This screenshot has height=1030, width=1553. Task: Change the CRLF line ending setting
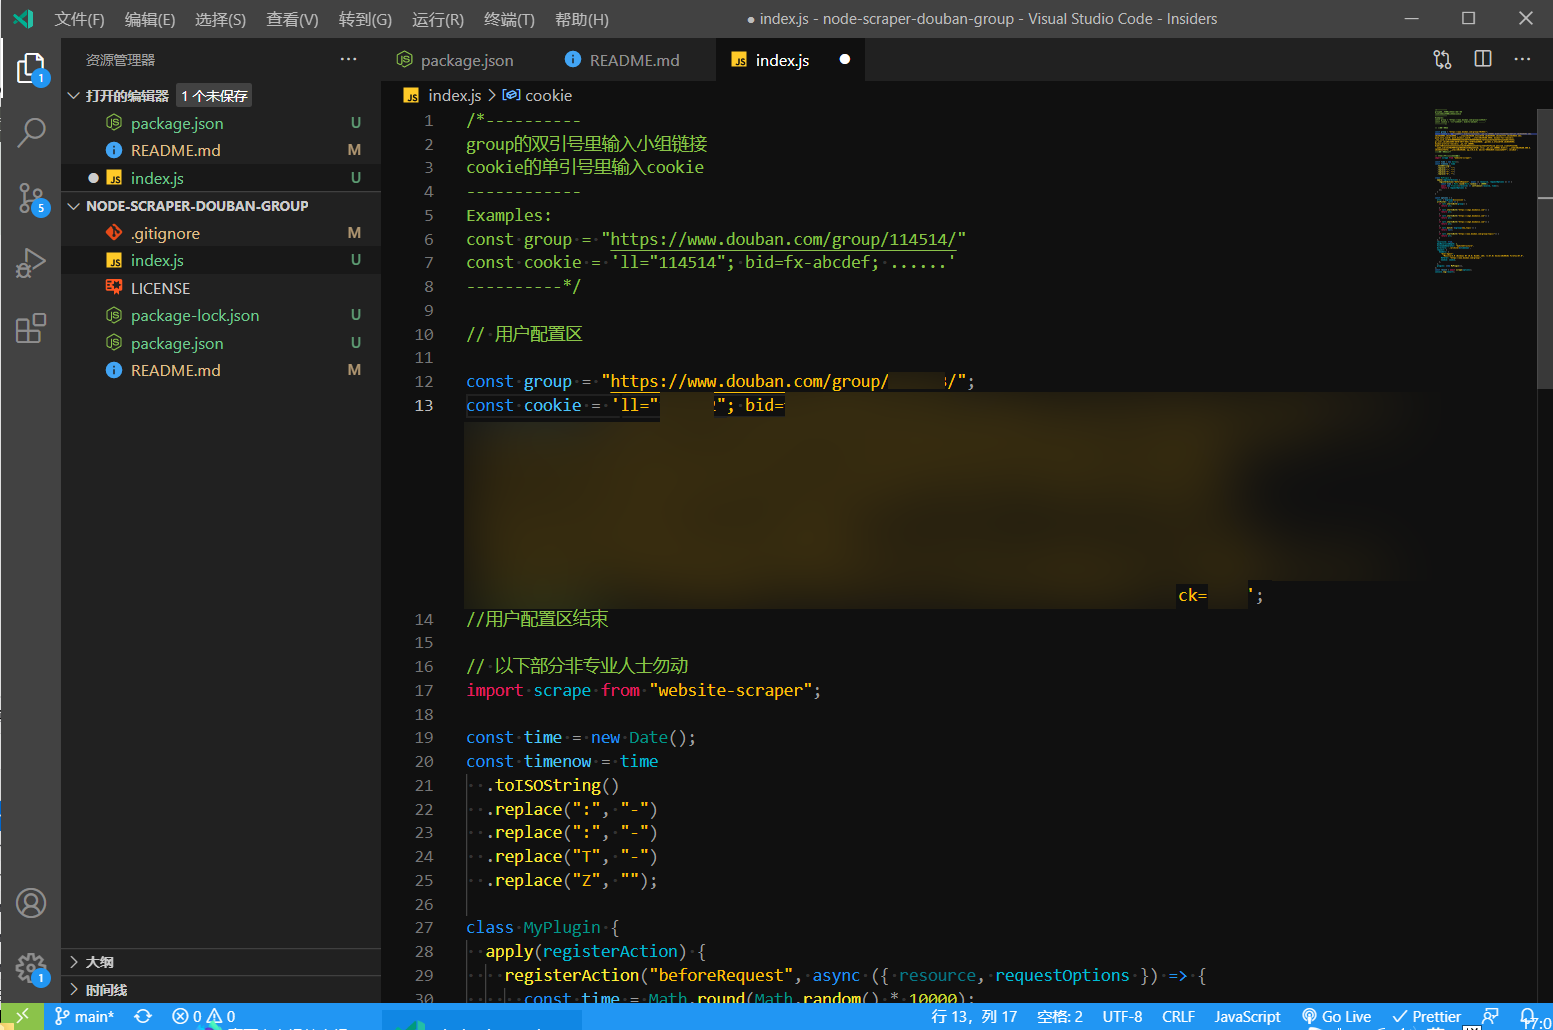pyautogui.click(x=1178, y=1016)
